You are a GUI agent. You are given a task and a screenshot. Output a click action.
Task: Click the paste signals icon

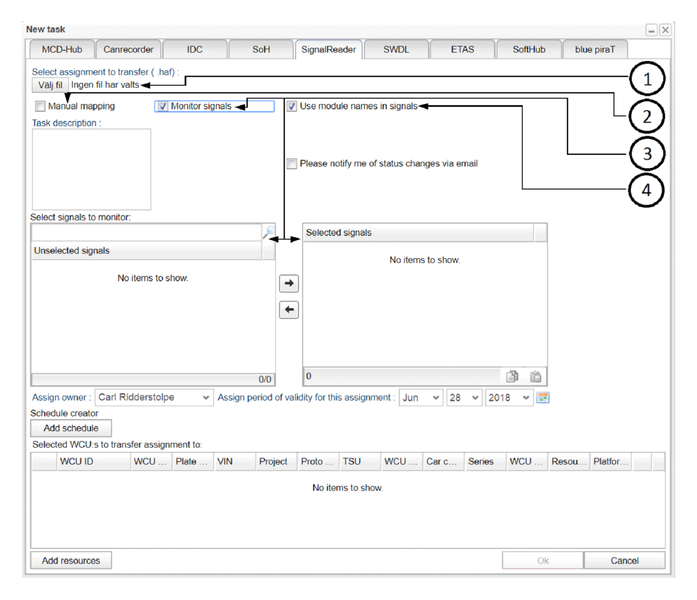(536, 377)
